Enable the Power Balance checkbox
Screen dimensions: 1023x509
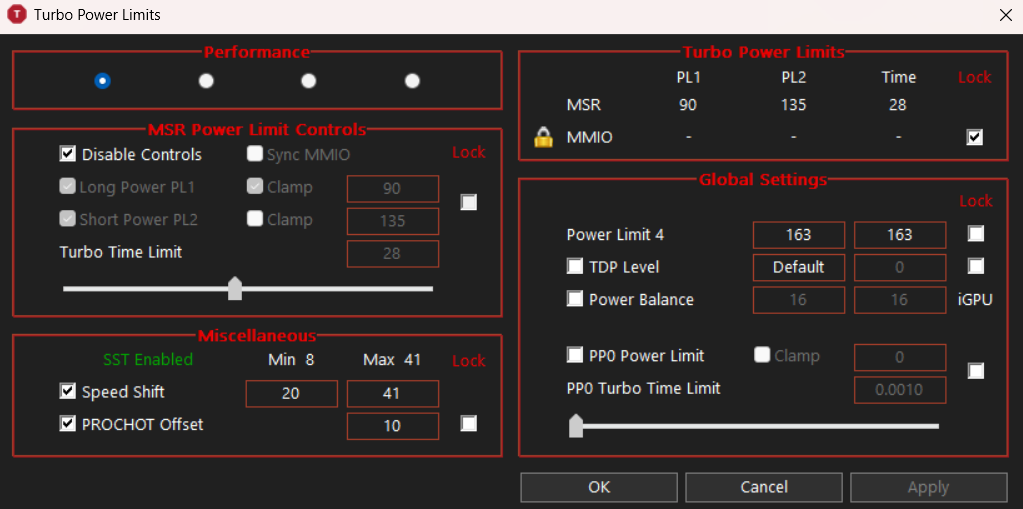pyautogui.click(x=575, y=299)
